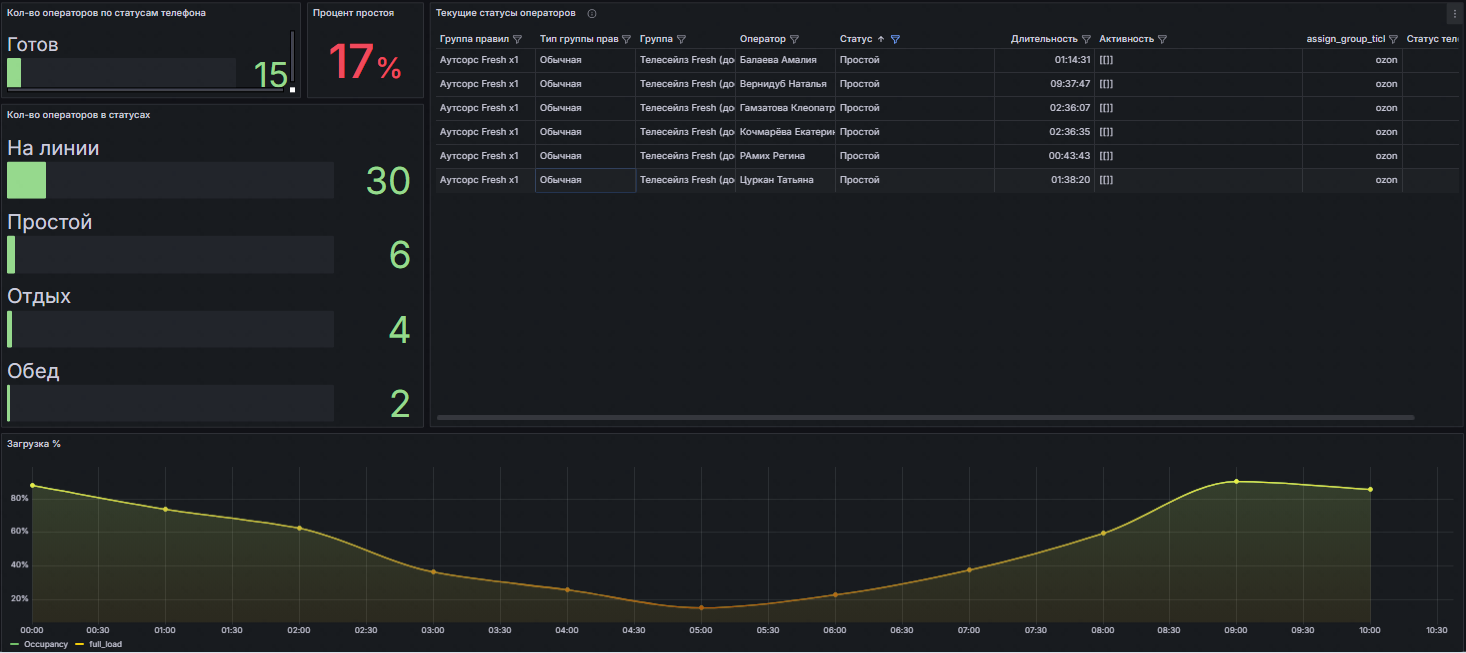The height and width of the screenshot is (653, 1466).
Task: Click the На линии value 30
Action: (388, 181)
